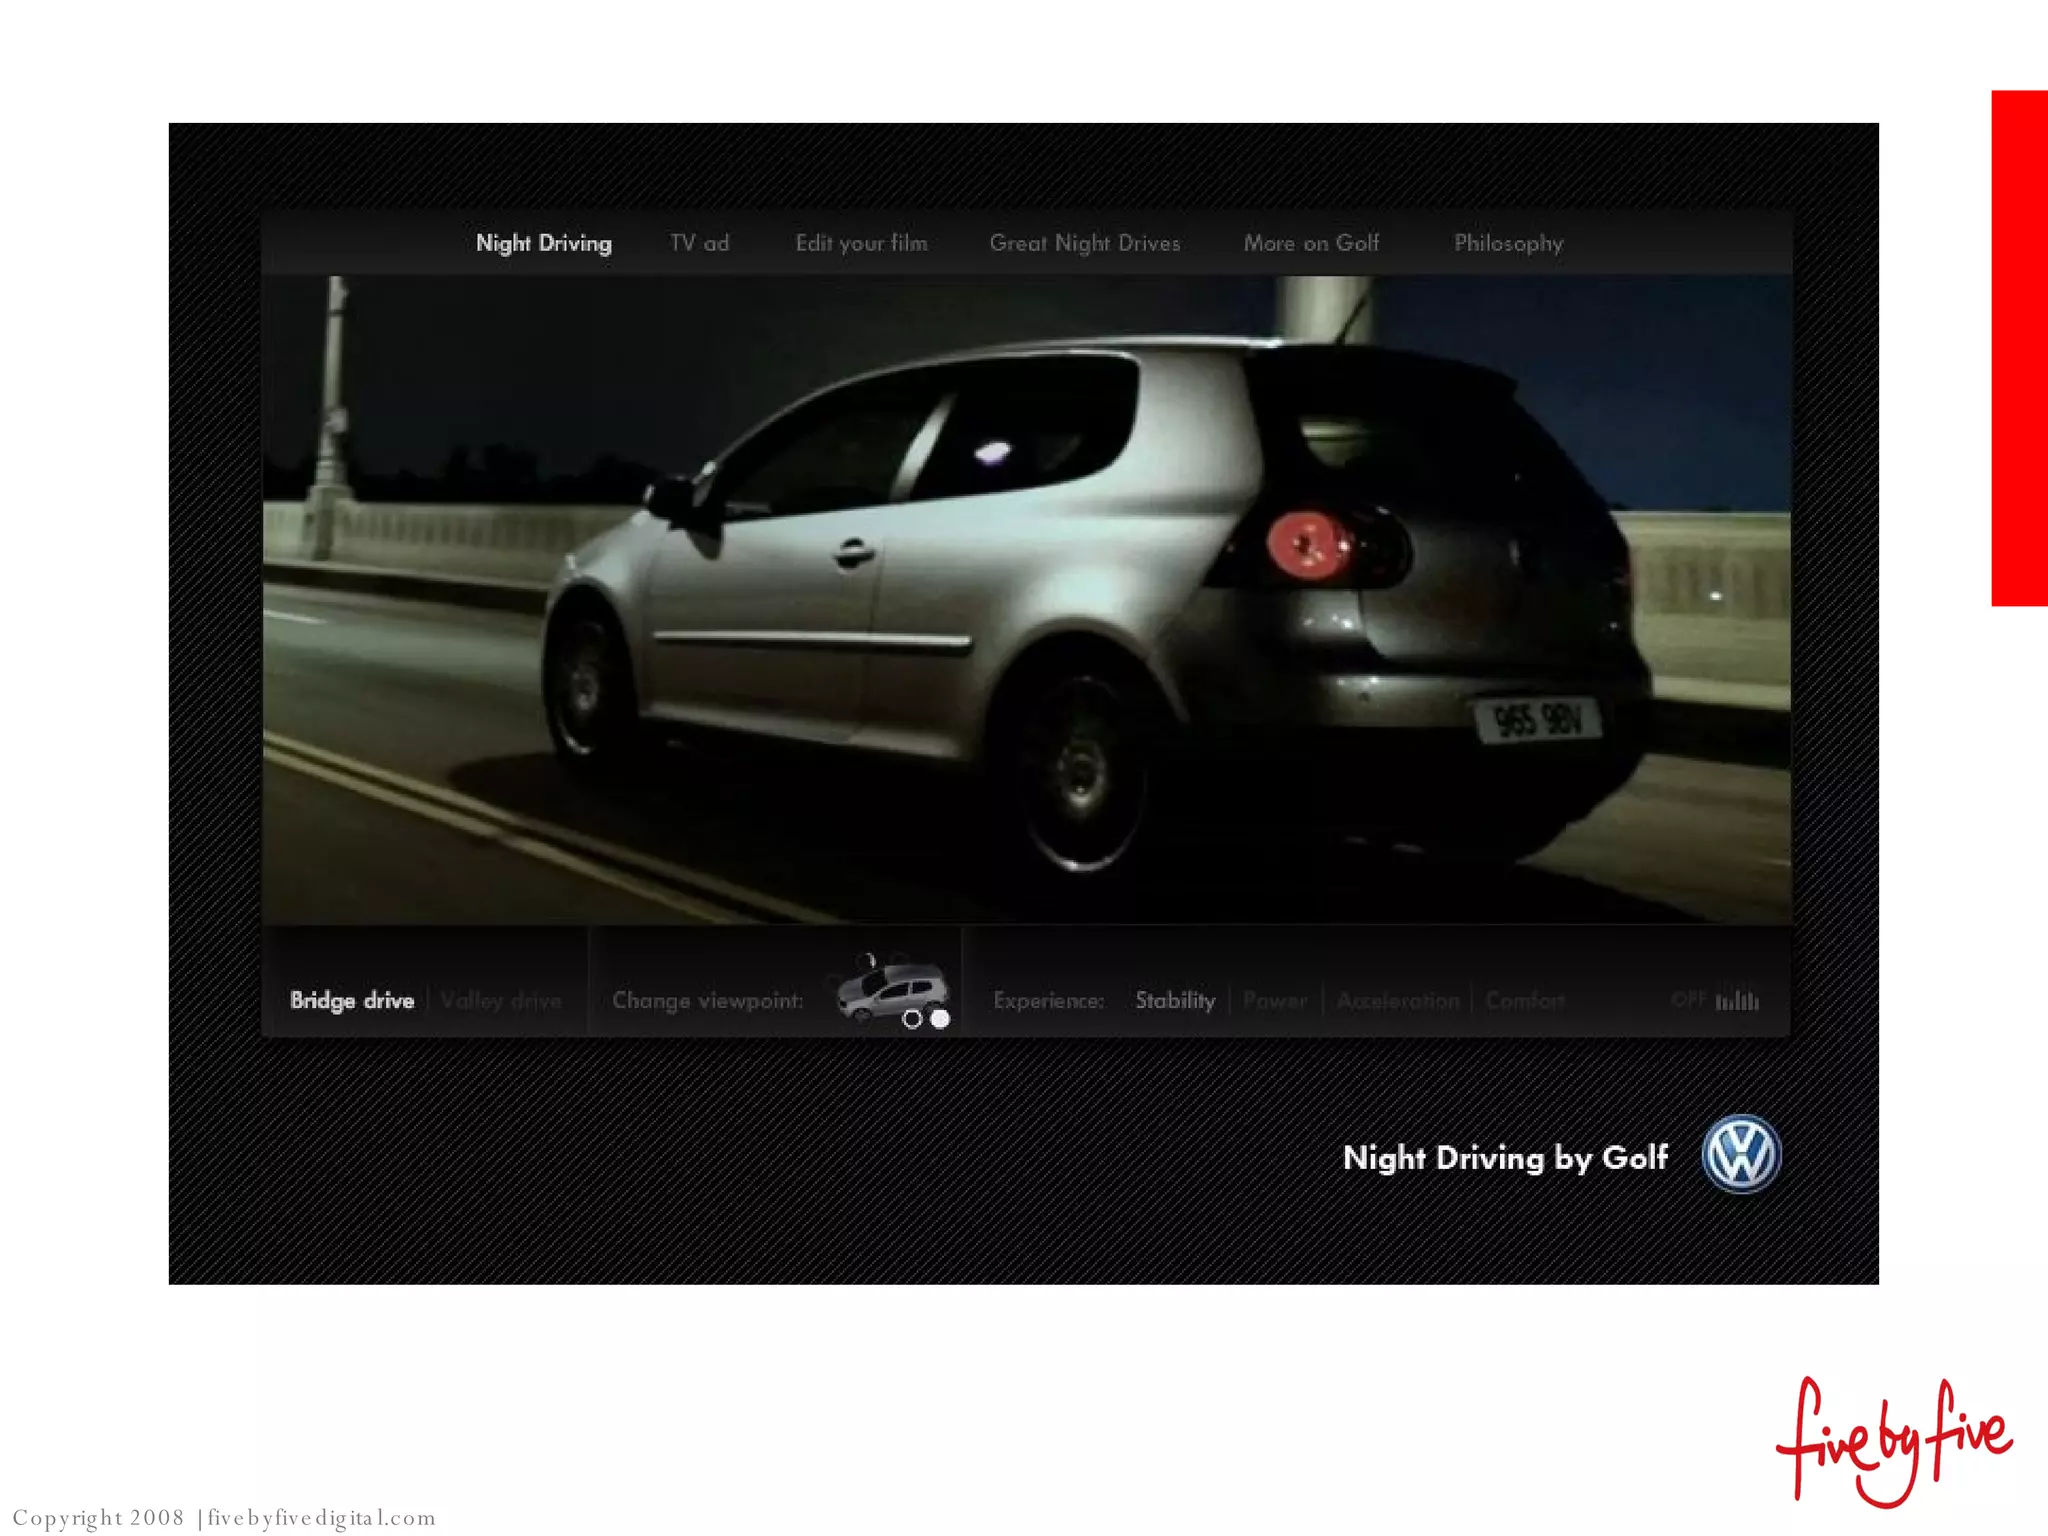Screen dimensions: 2048x1536
Task: Click the Volkswagen logo icon
Action: point(1741,1154)
